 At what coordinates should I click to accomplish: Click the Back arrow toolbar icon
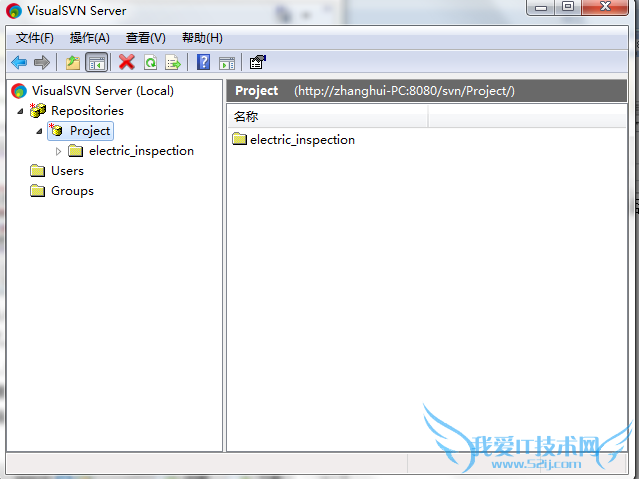(19, 62)
